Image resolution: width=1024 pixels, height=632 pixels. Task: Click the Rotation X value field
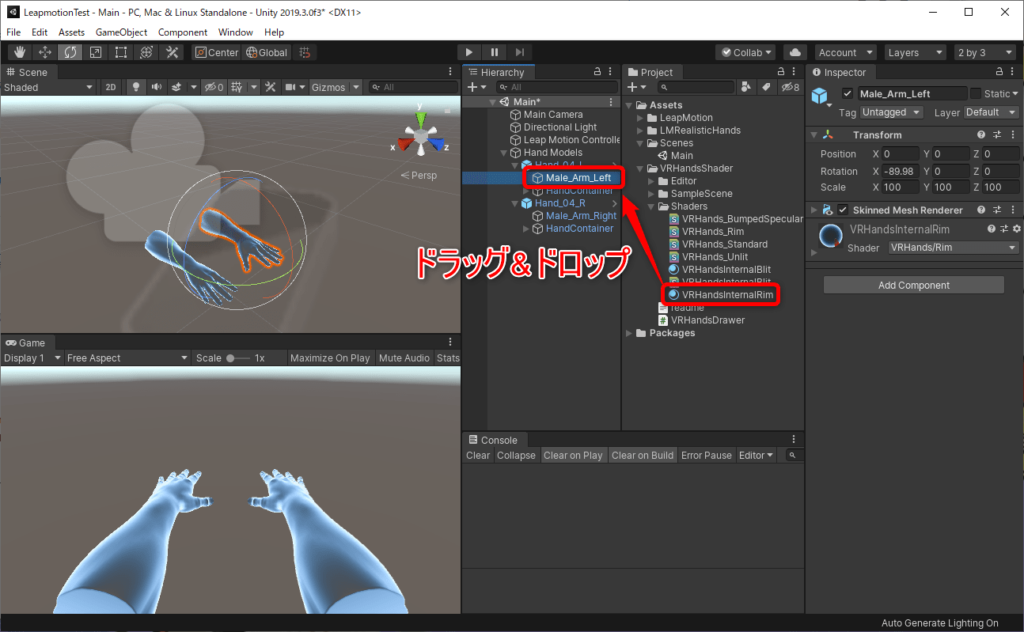coord(901,171)
